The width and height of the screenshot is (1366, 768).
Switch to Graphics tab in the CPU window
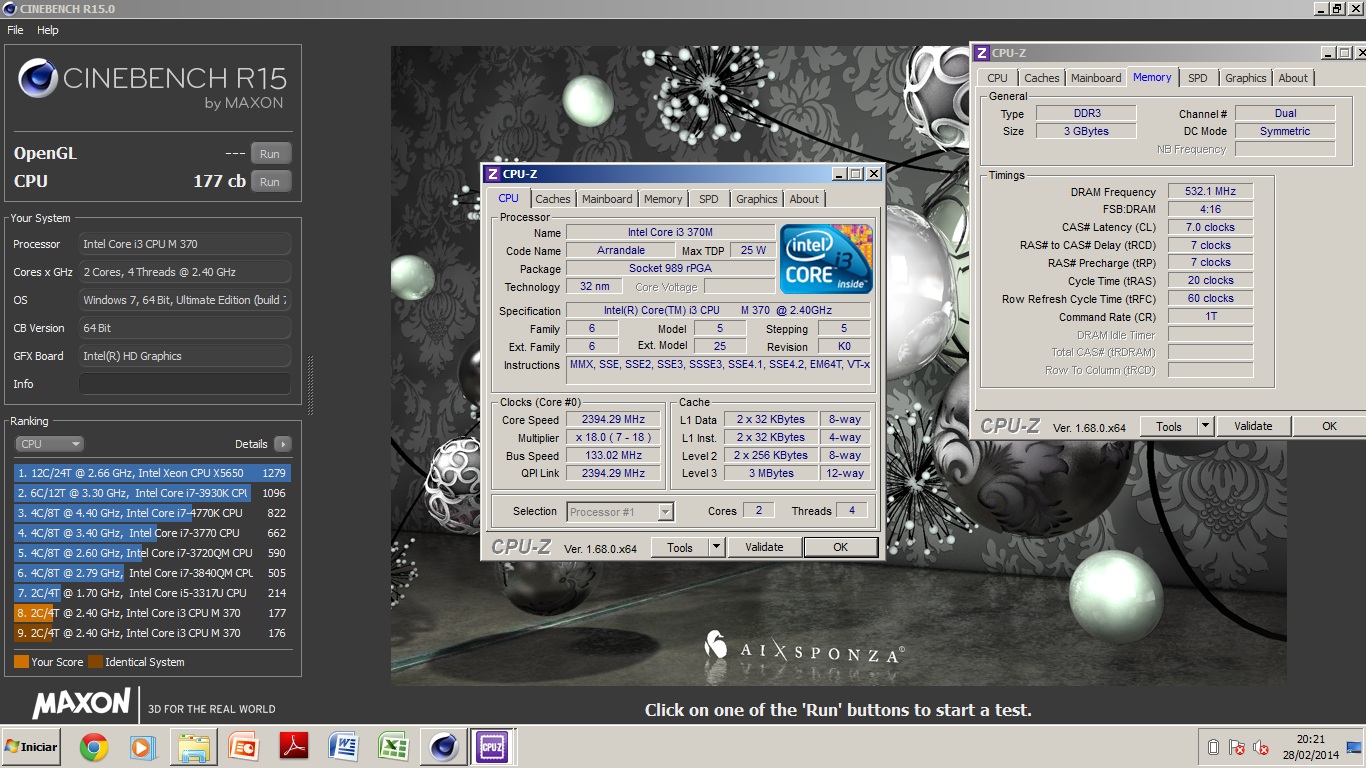757,199
